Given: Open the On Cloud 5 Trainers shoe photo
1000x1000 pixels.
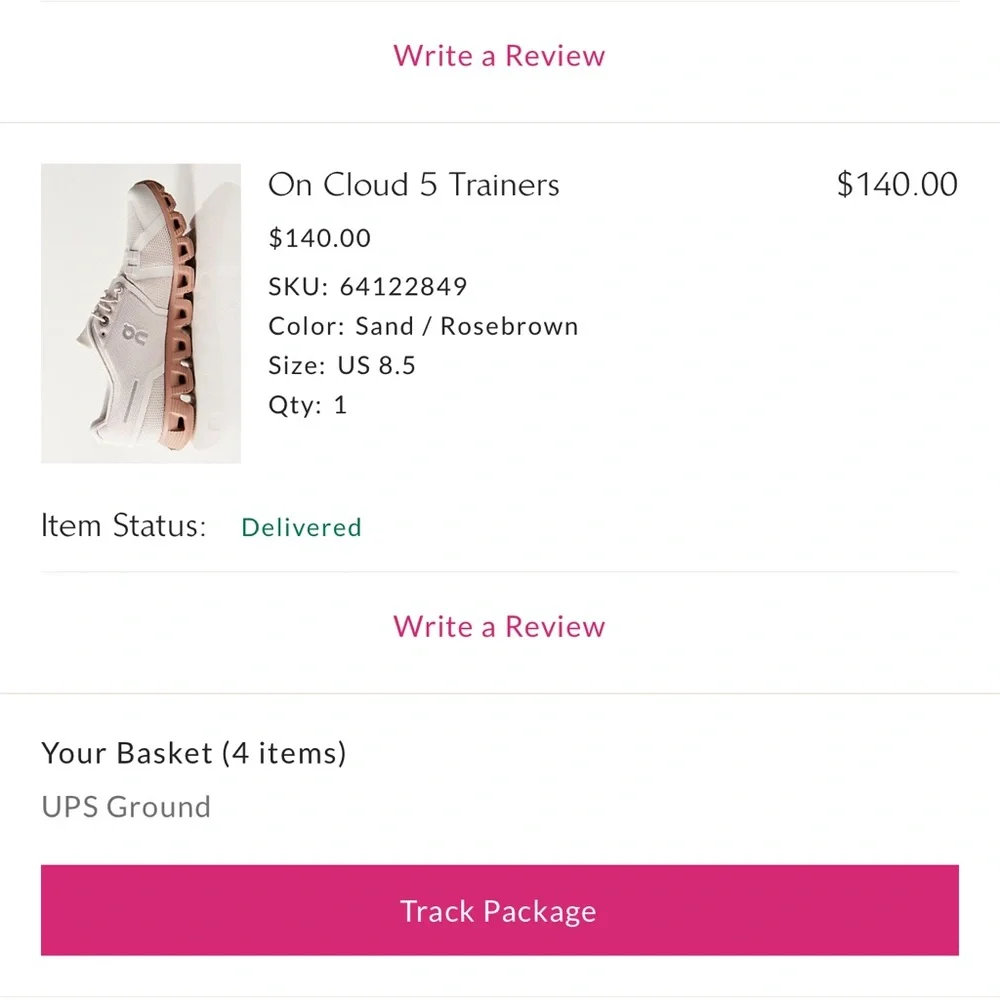Looking at the screenshot, I should coord(141,313).
